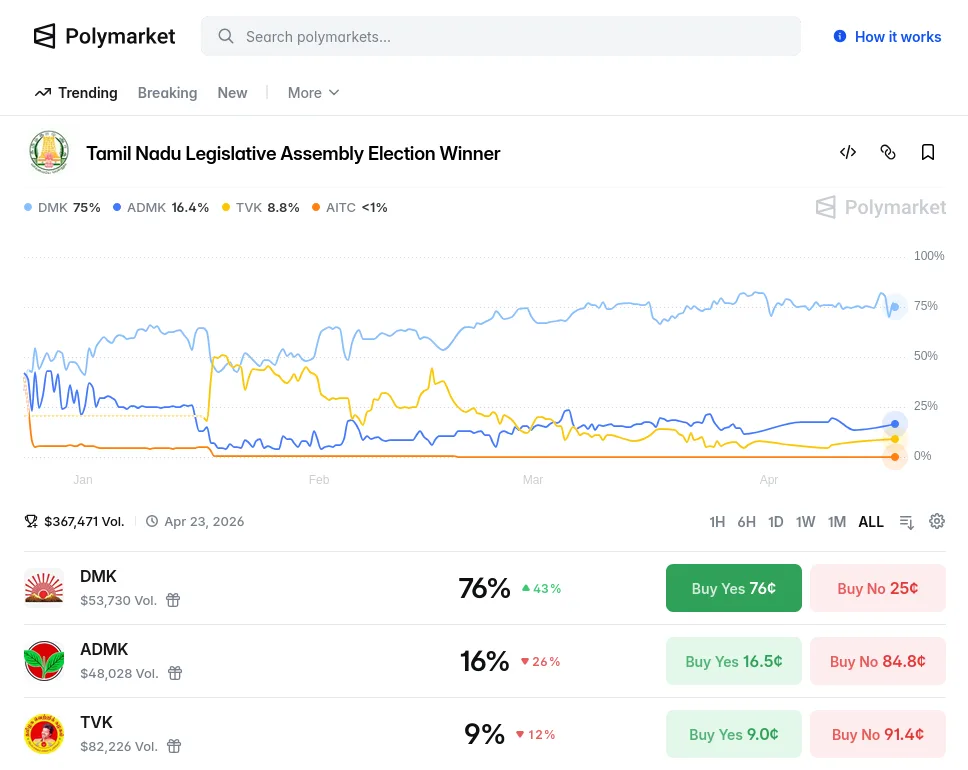Copy the market link icon
Screen dimensions: 968x770
coord(888,152)
